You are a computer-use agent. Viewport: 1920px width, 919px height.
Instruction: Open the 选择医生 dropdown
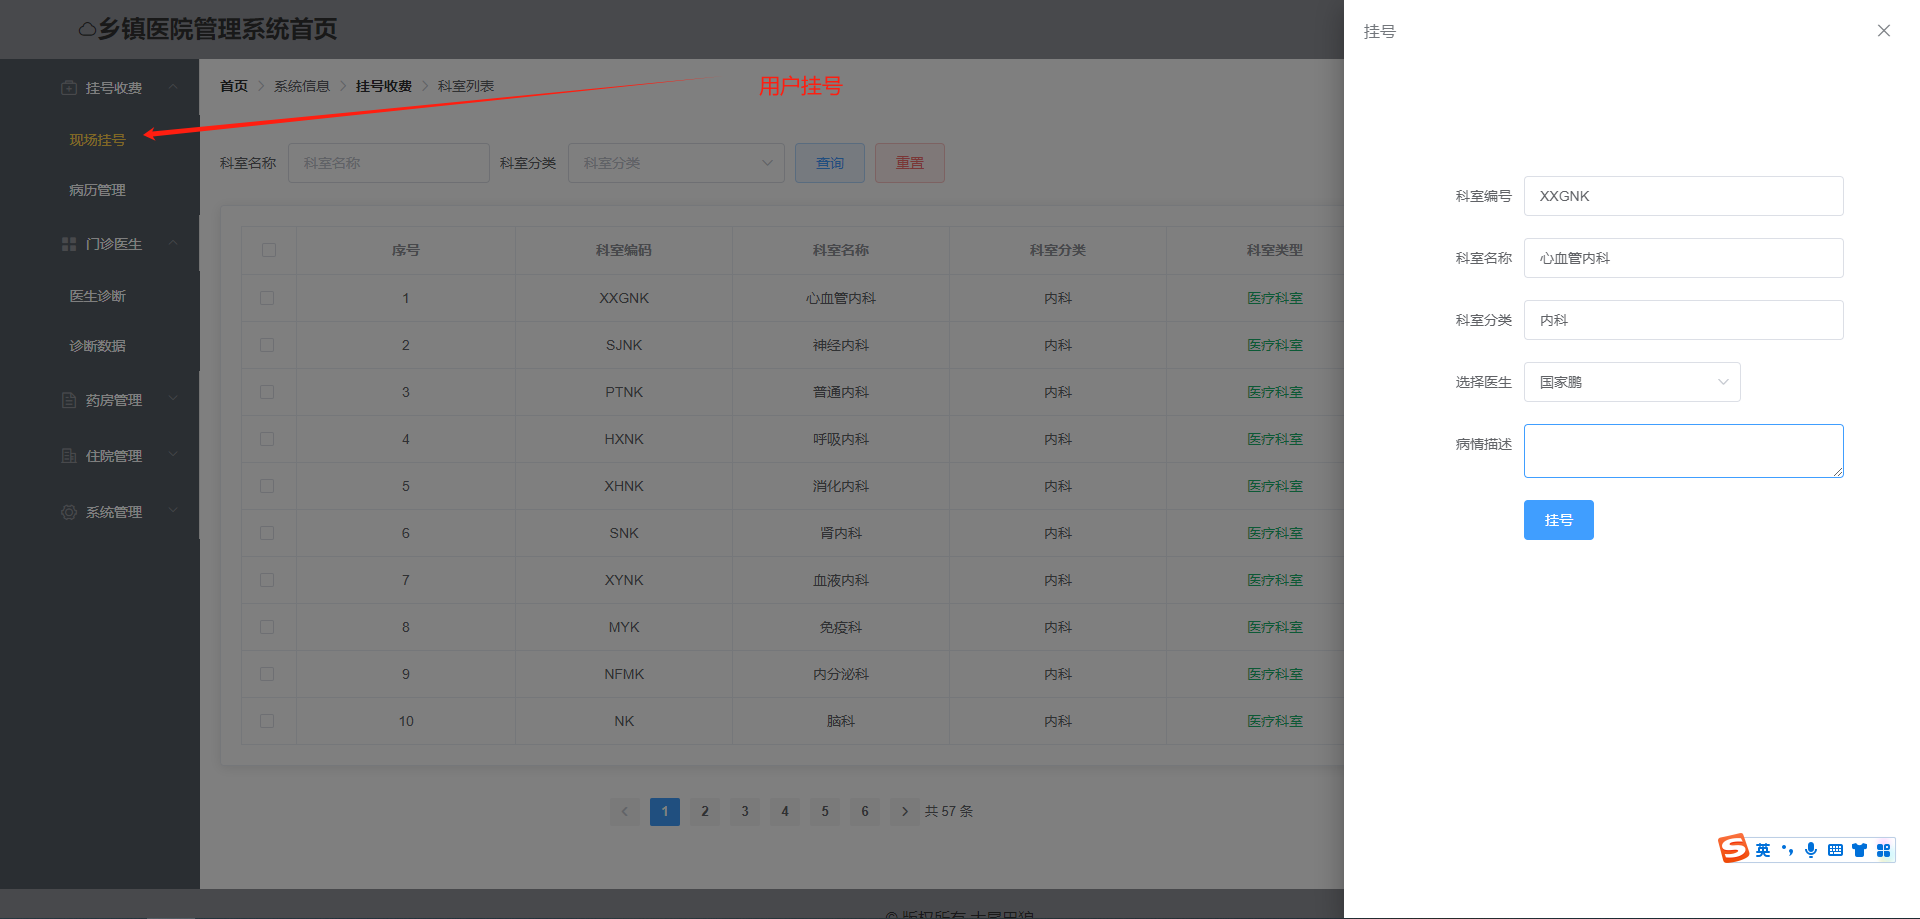coord(1631,382)
